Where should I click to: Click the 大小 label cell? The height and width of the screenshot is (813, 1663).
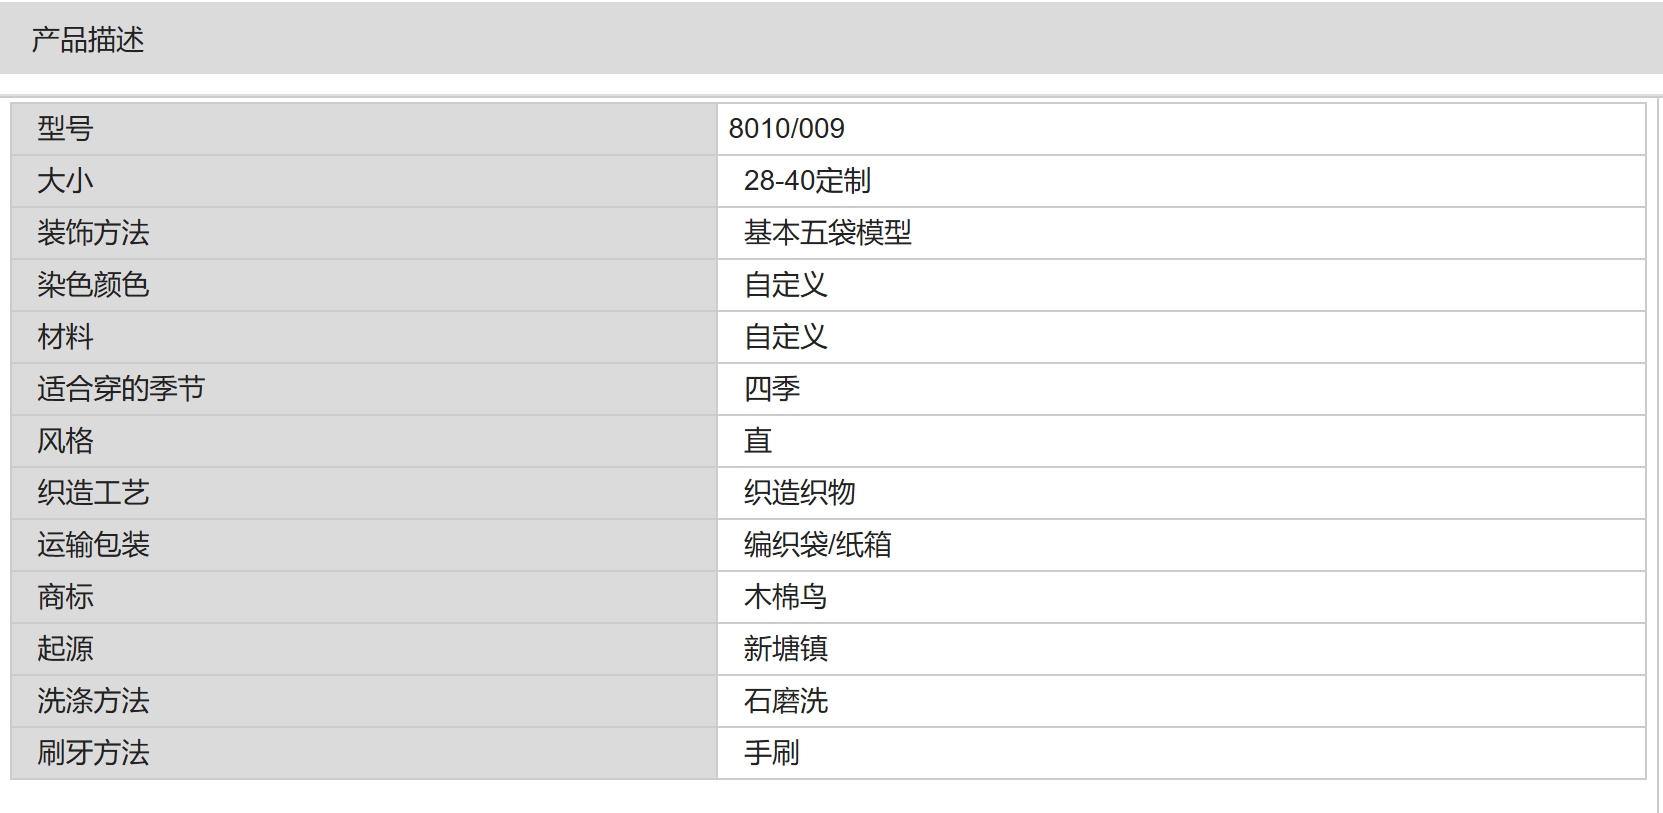[x=364, y=181]
